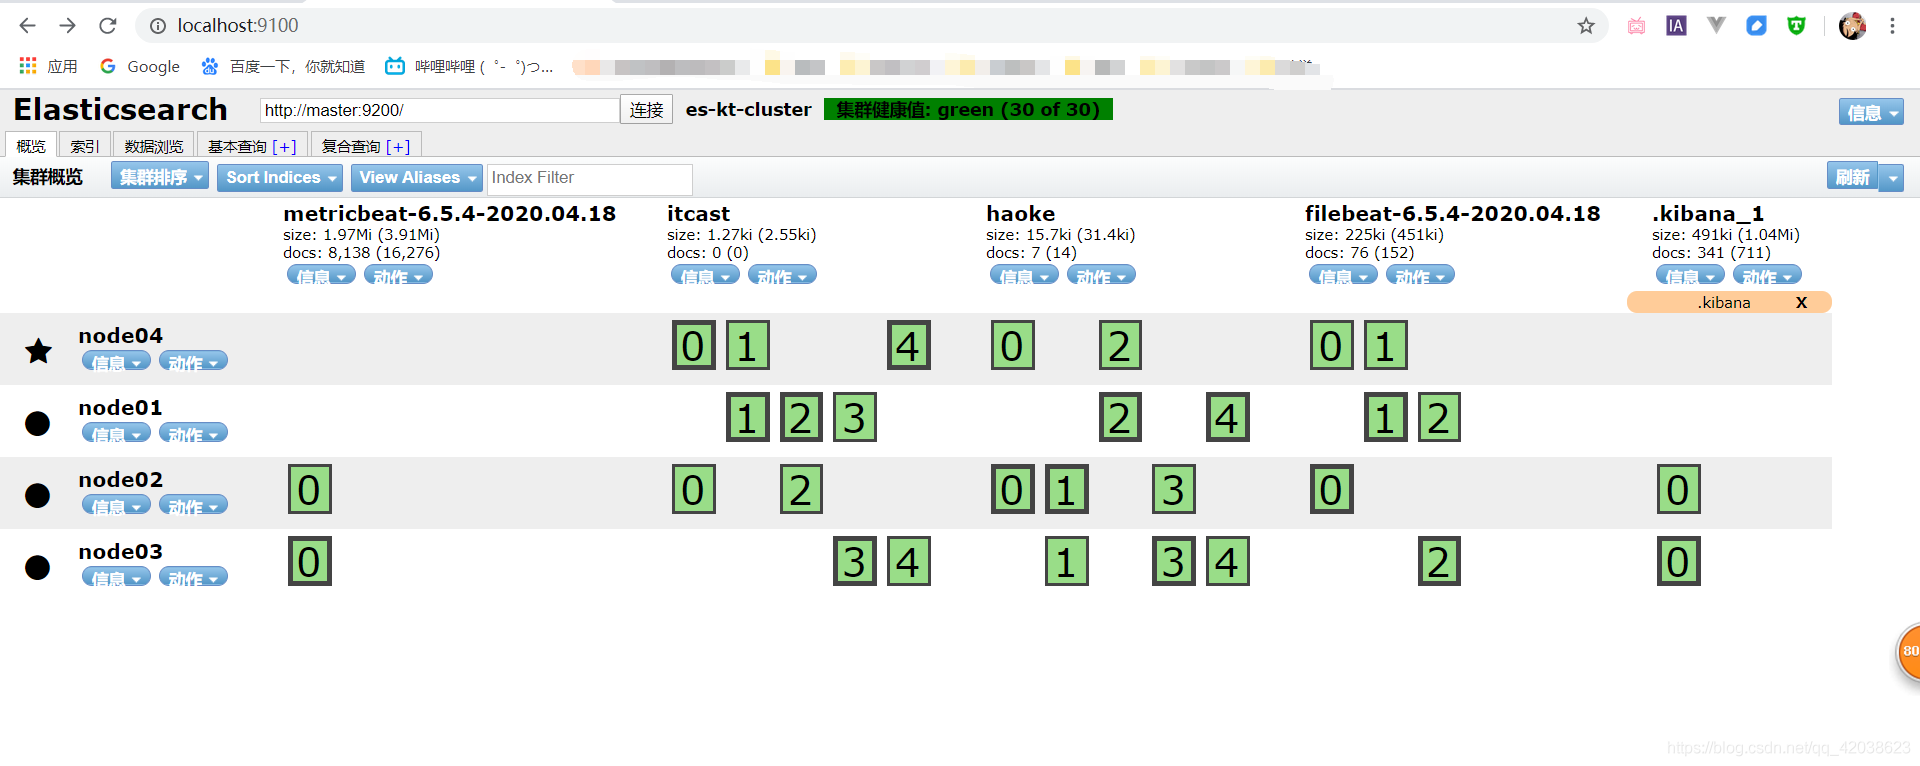Open the arrow dropdown beside 刷新
The height and width of the screenshot is (766, 1920).
point(1891,177)
